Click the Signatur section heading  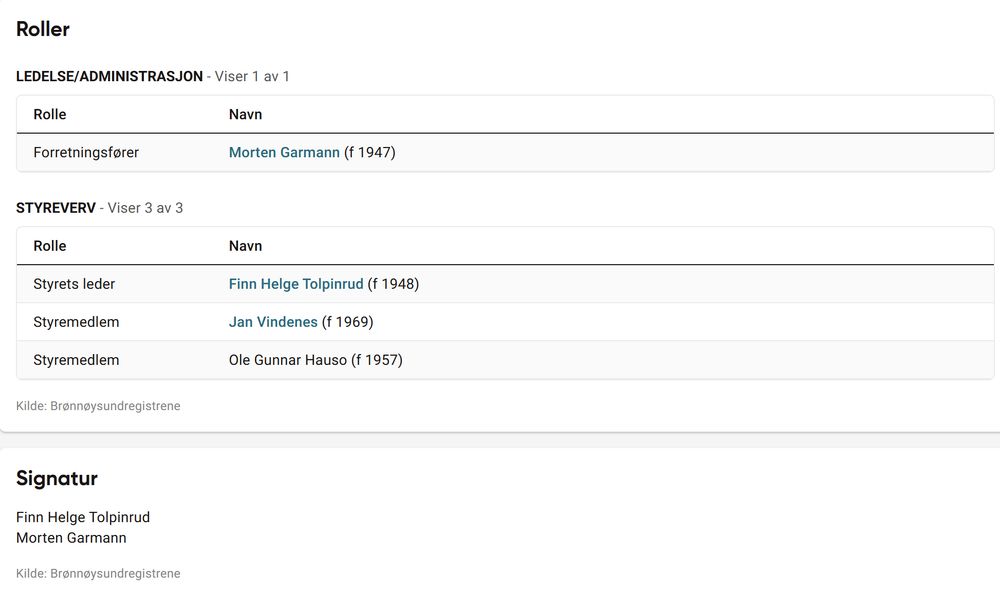pos(57,478)
